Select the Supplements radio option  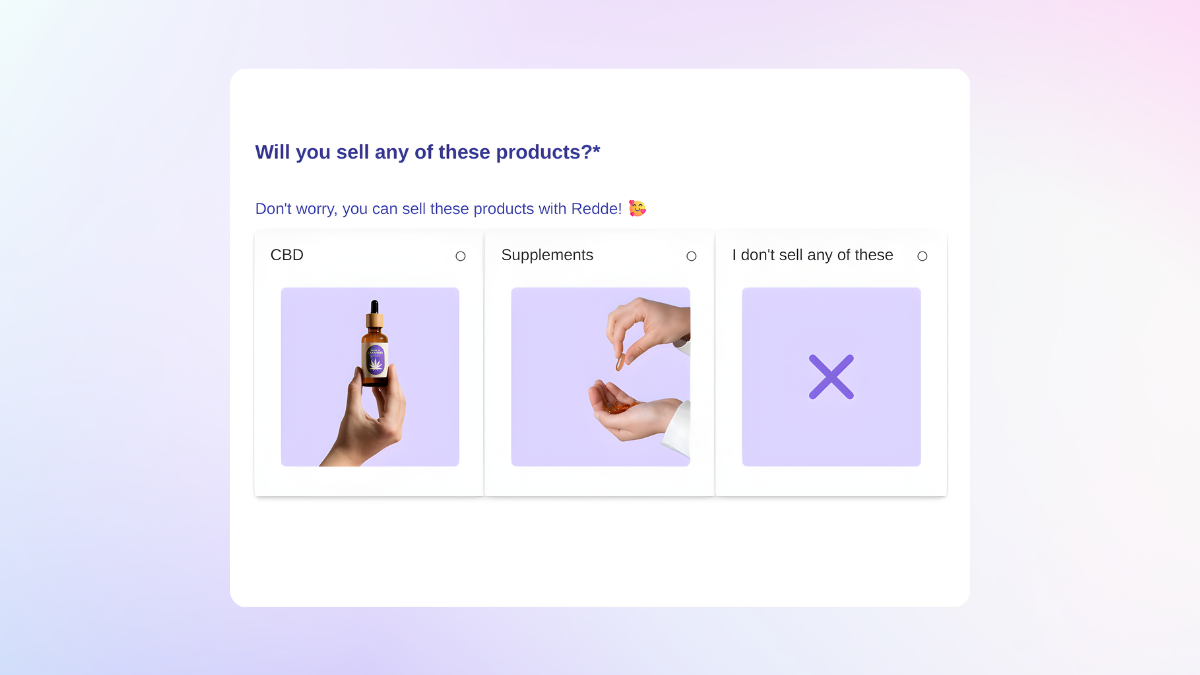(x=691, y=256)
